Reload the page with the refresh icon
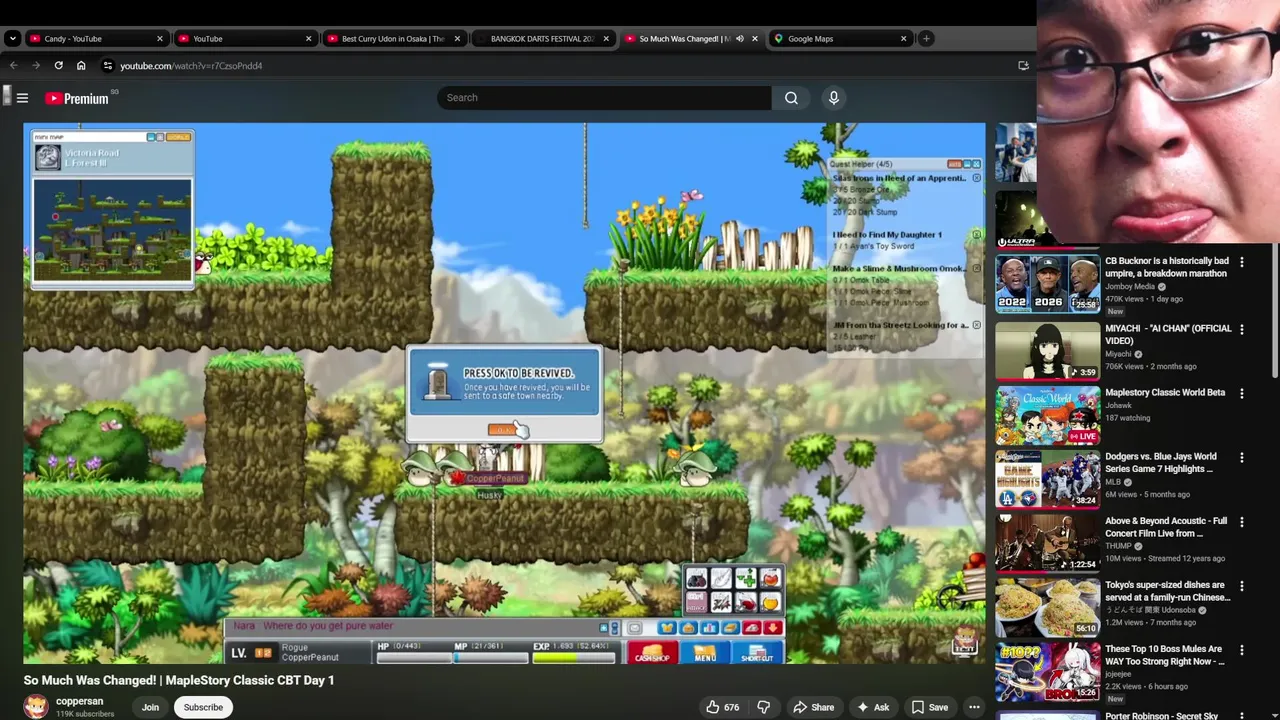The width and height of the screenshot is (1280, 720). pyautogui.click(x=59, y=66)
